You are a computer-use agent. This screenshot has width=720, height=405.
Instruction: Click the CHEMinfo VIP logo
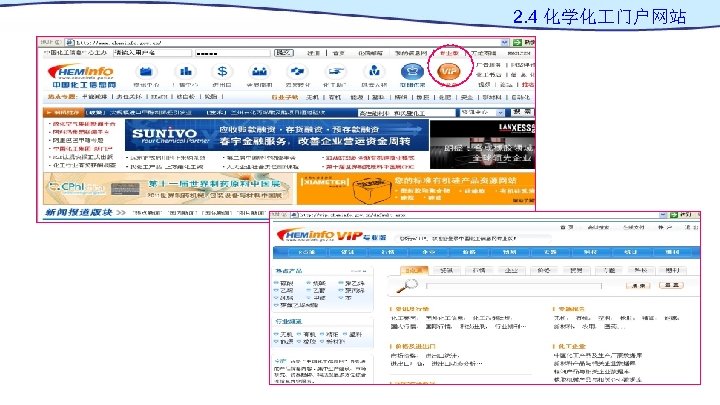click(x=331, y=235)
